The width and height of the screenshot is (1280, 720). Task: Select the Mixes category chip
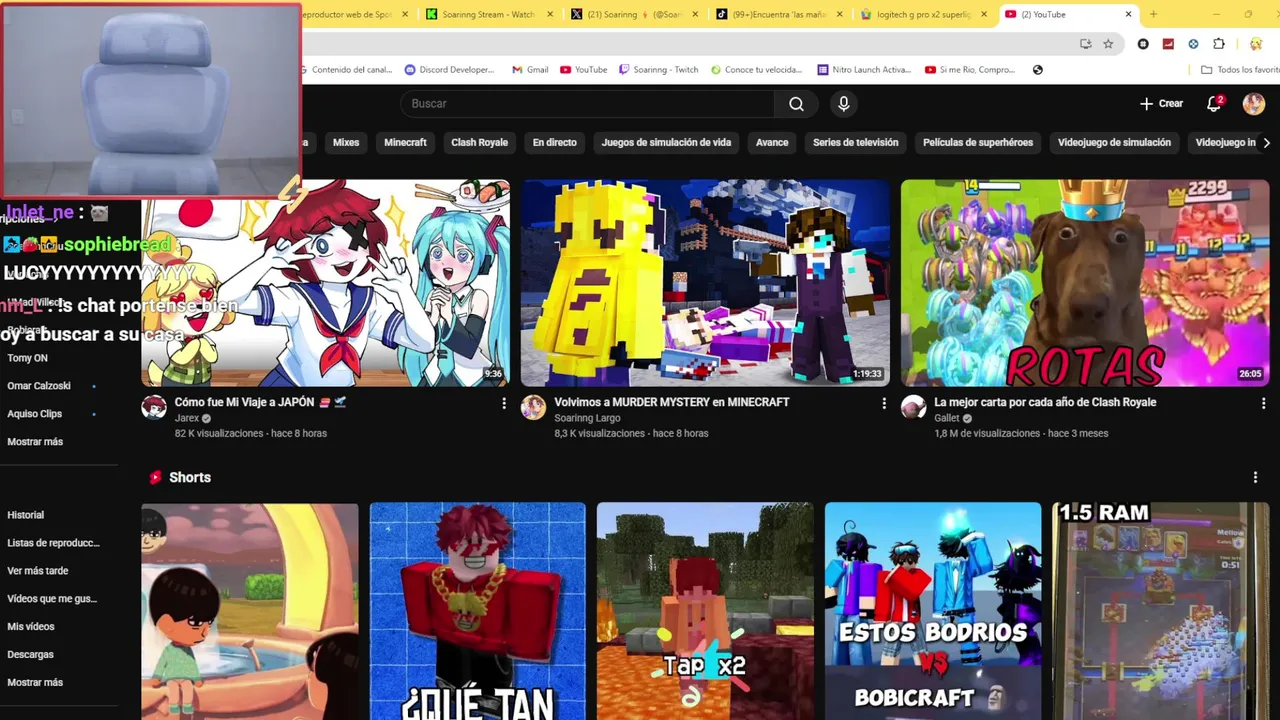click(x=346, y=143)
